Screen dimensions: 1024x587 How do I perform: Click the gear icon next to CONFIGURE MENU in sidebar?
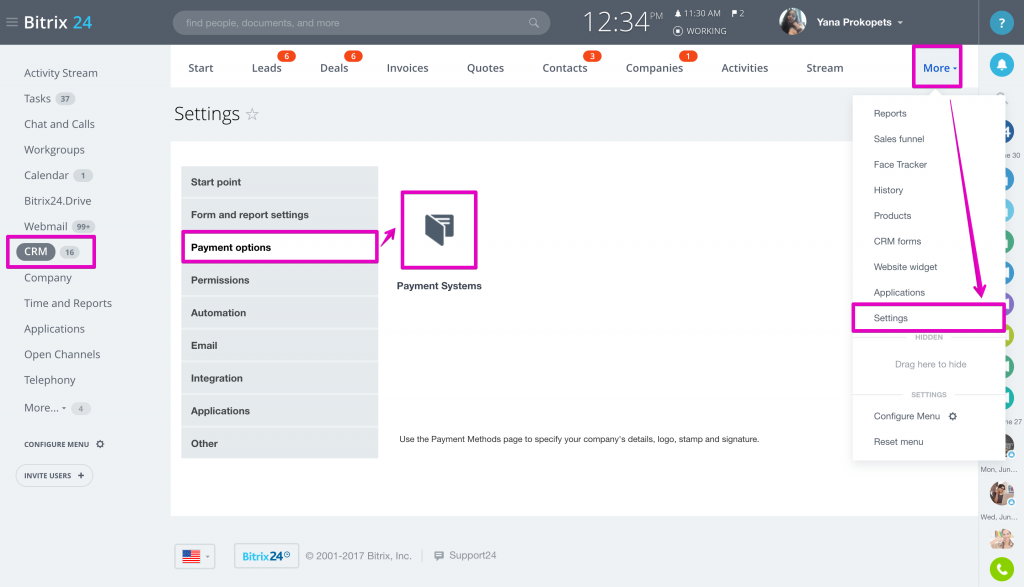point(100,444)
